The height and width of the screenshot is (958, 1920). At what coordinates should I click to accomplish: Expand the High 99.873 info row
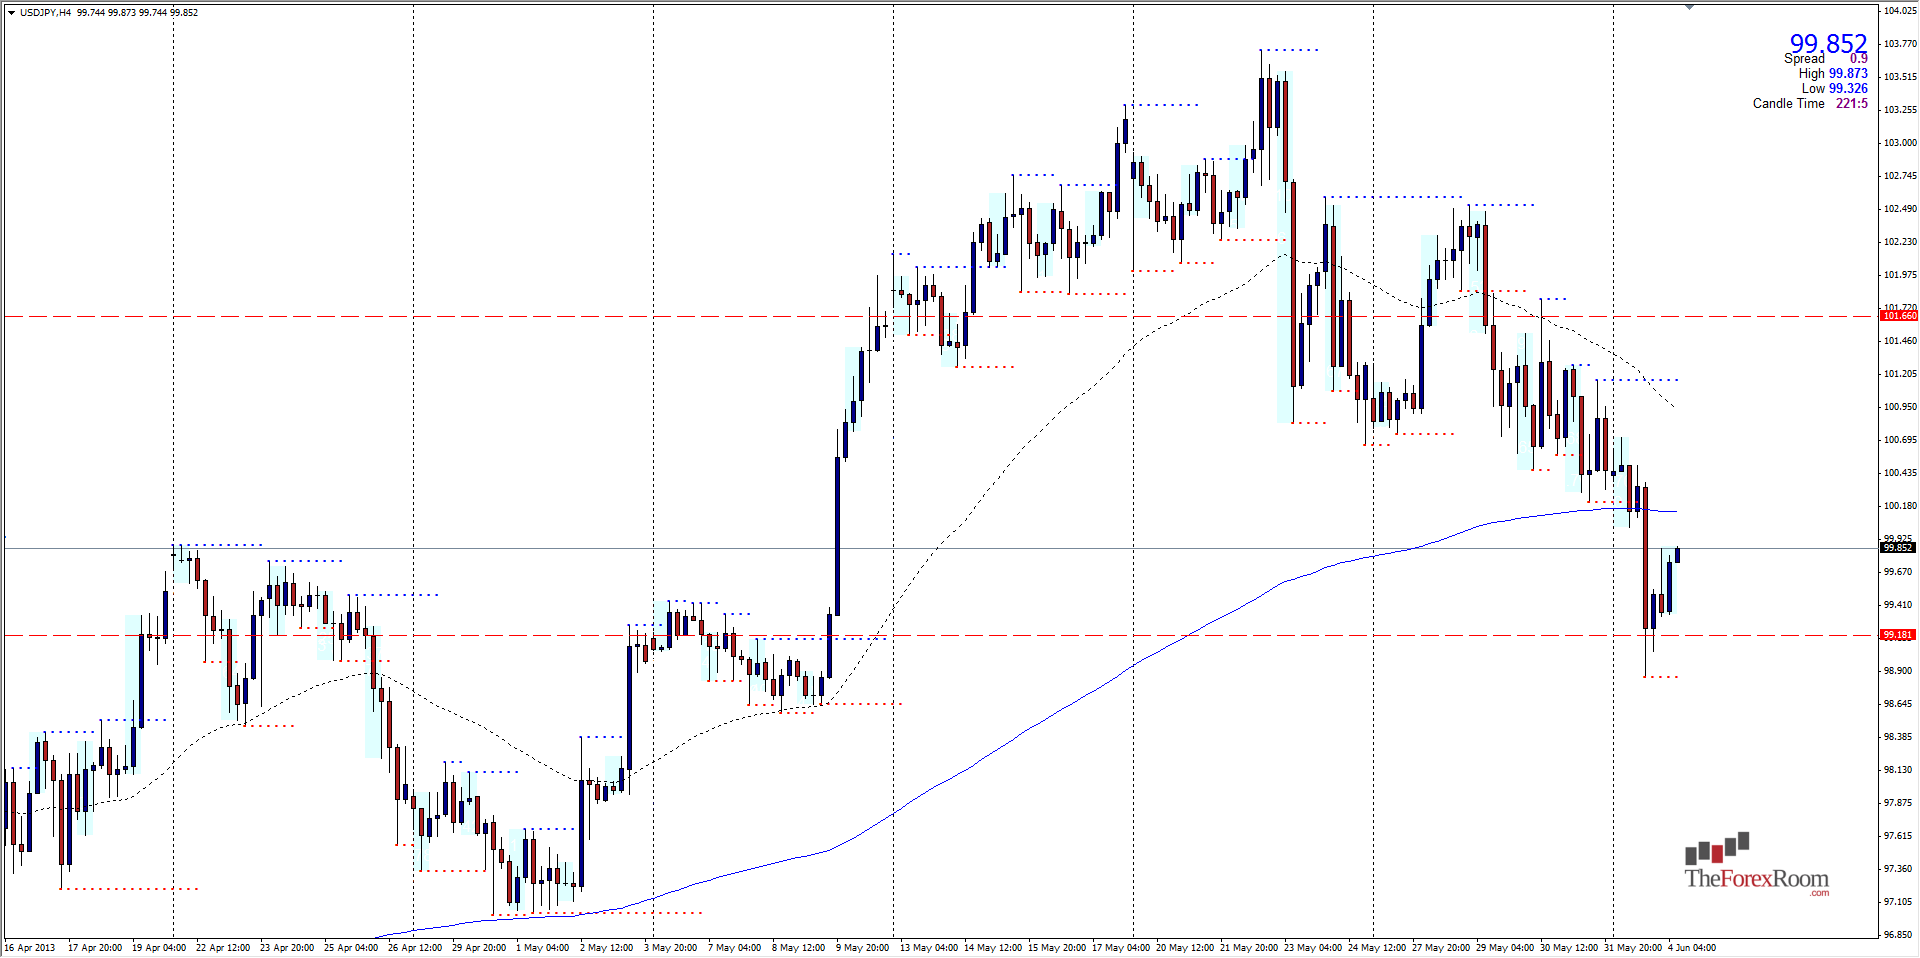click(1849, 73)
